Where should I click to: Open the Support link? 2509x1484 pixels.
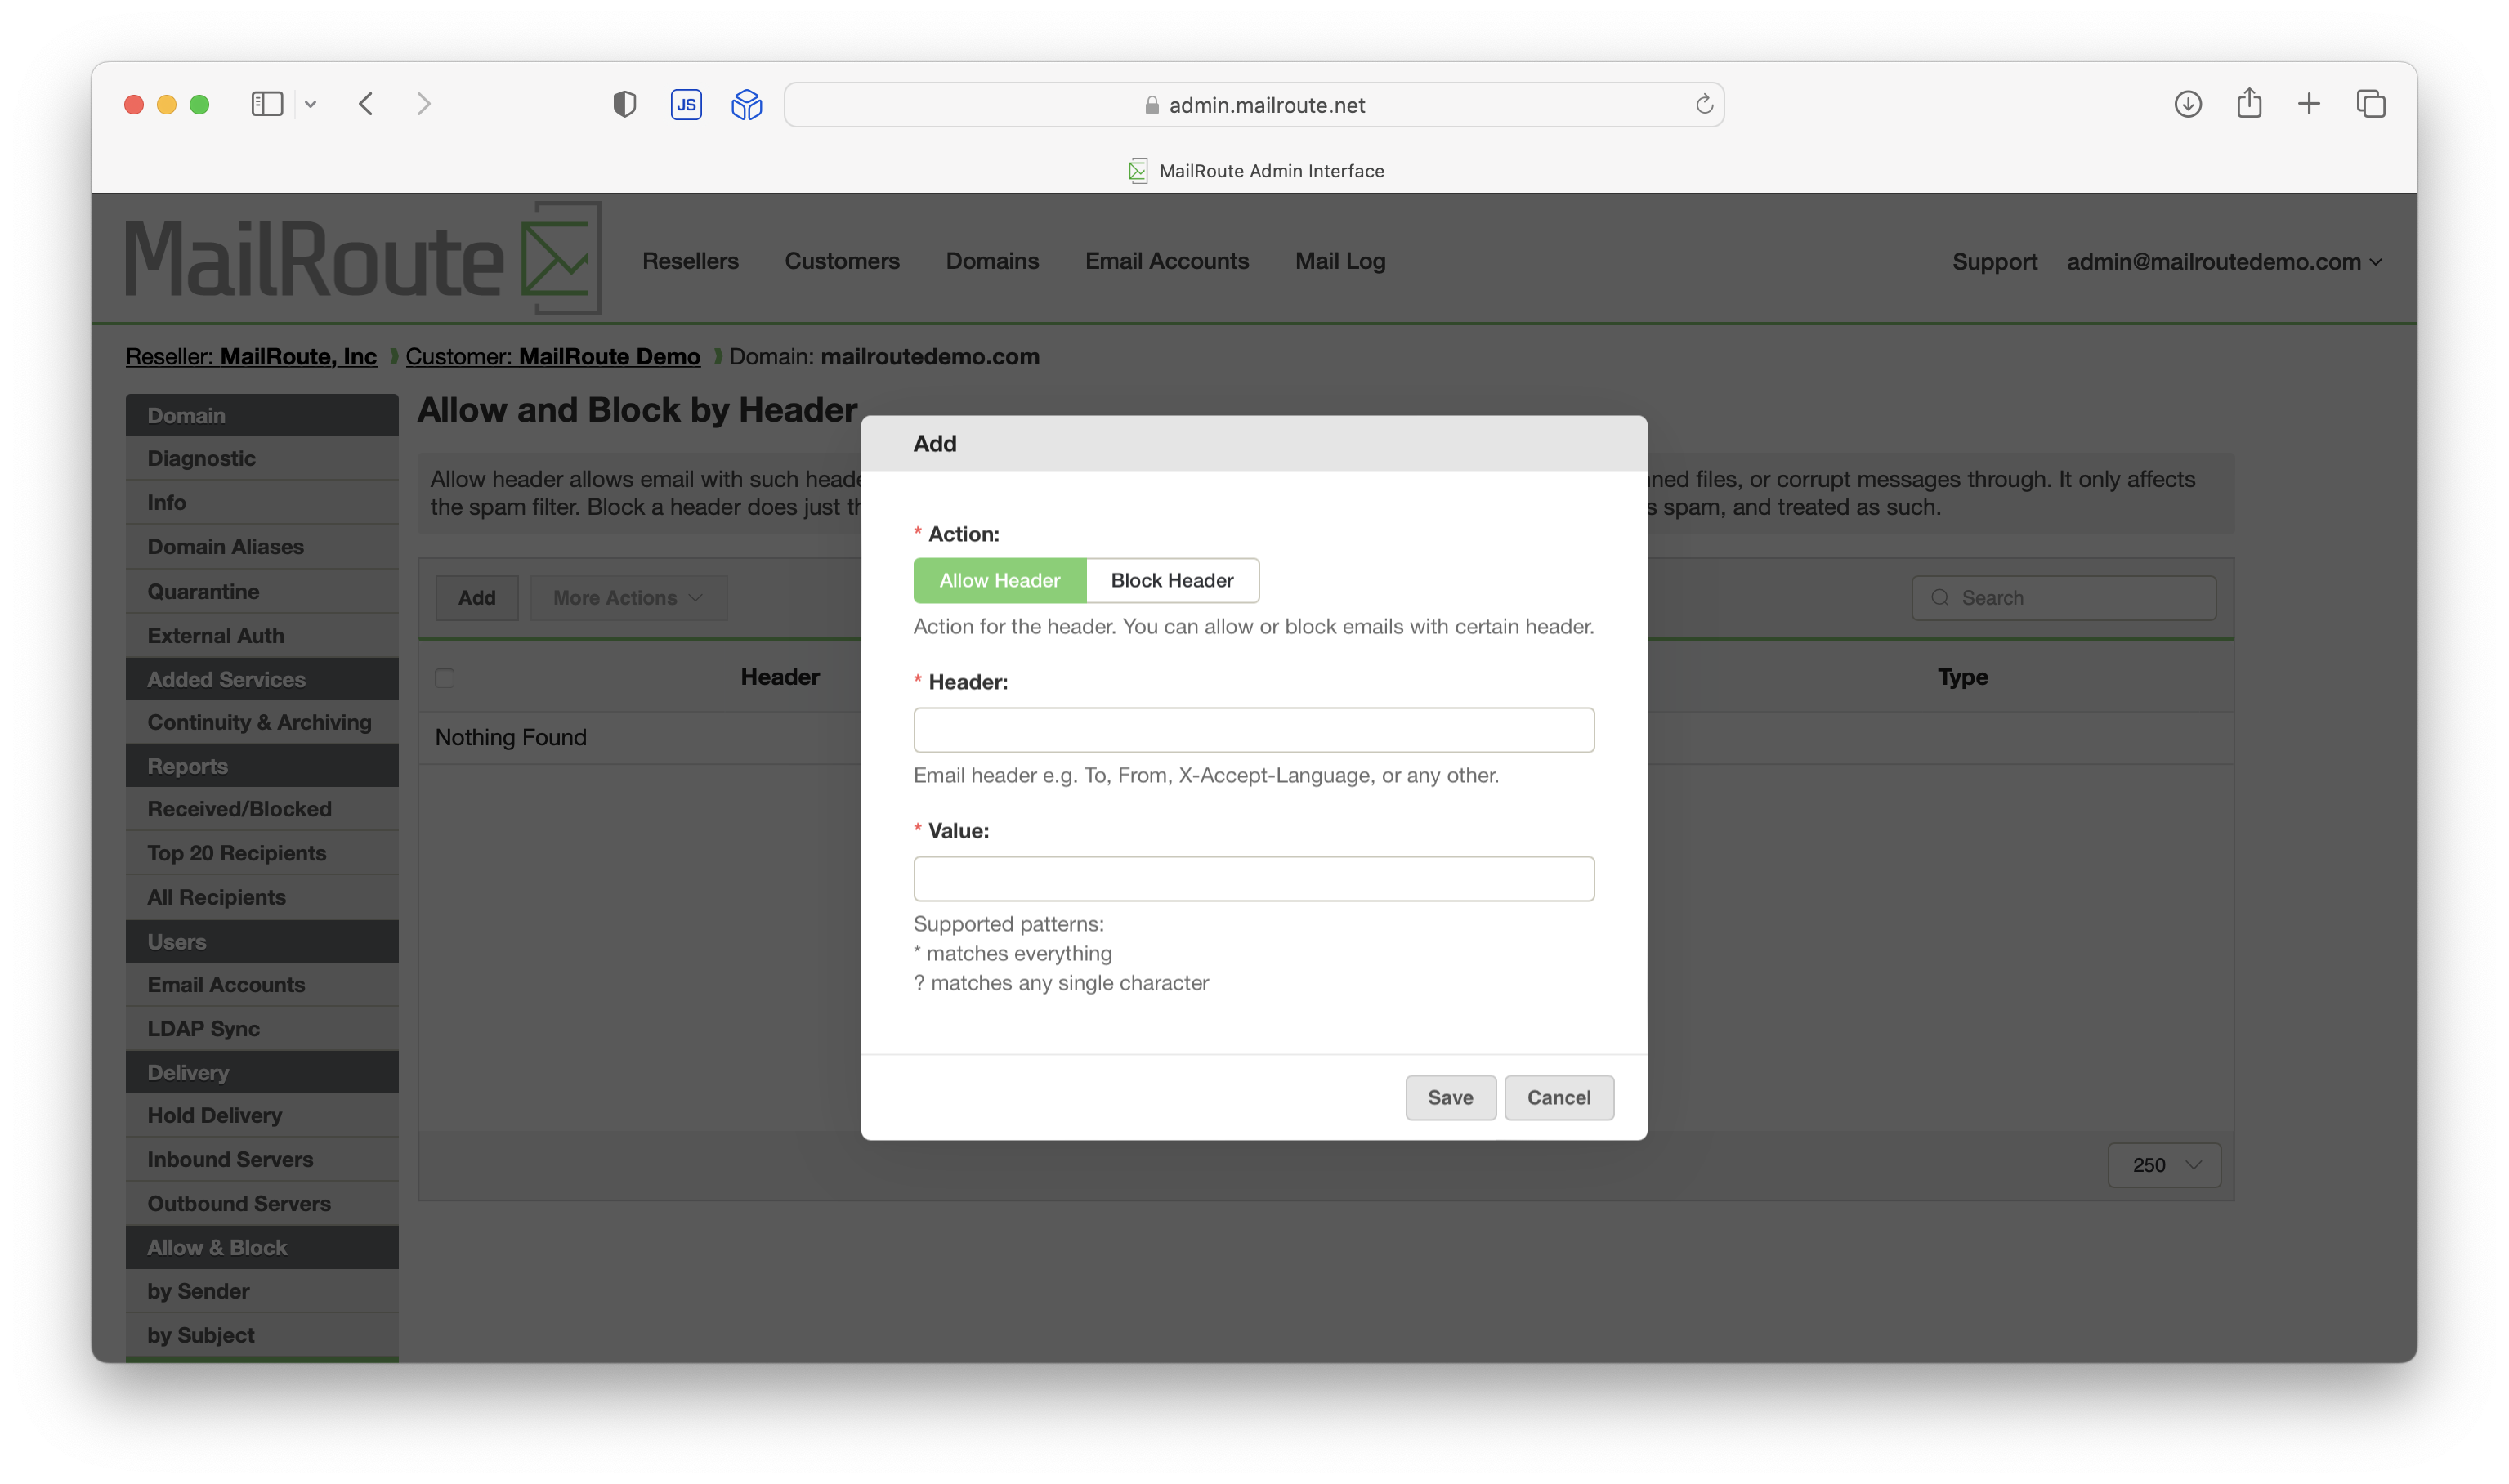click(1994, 262)
